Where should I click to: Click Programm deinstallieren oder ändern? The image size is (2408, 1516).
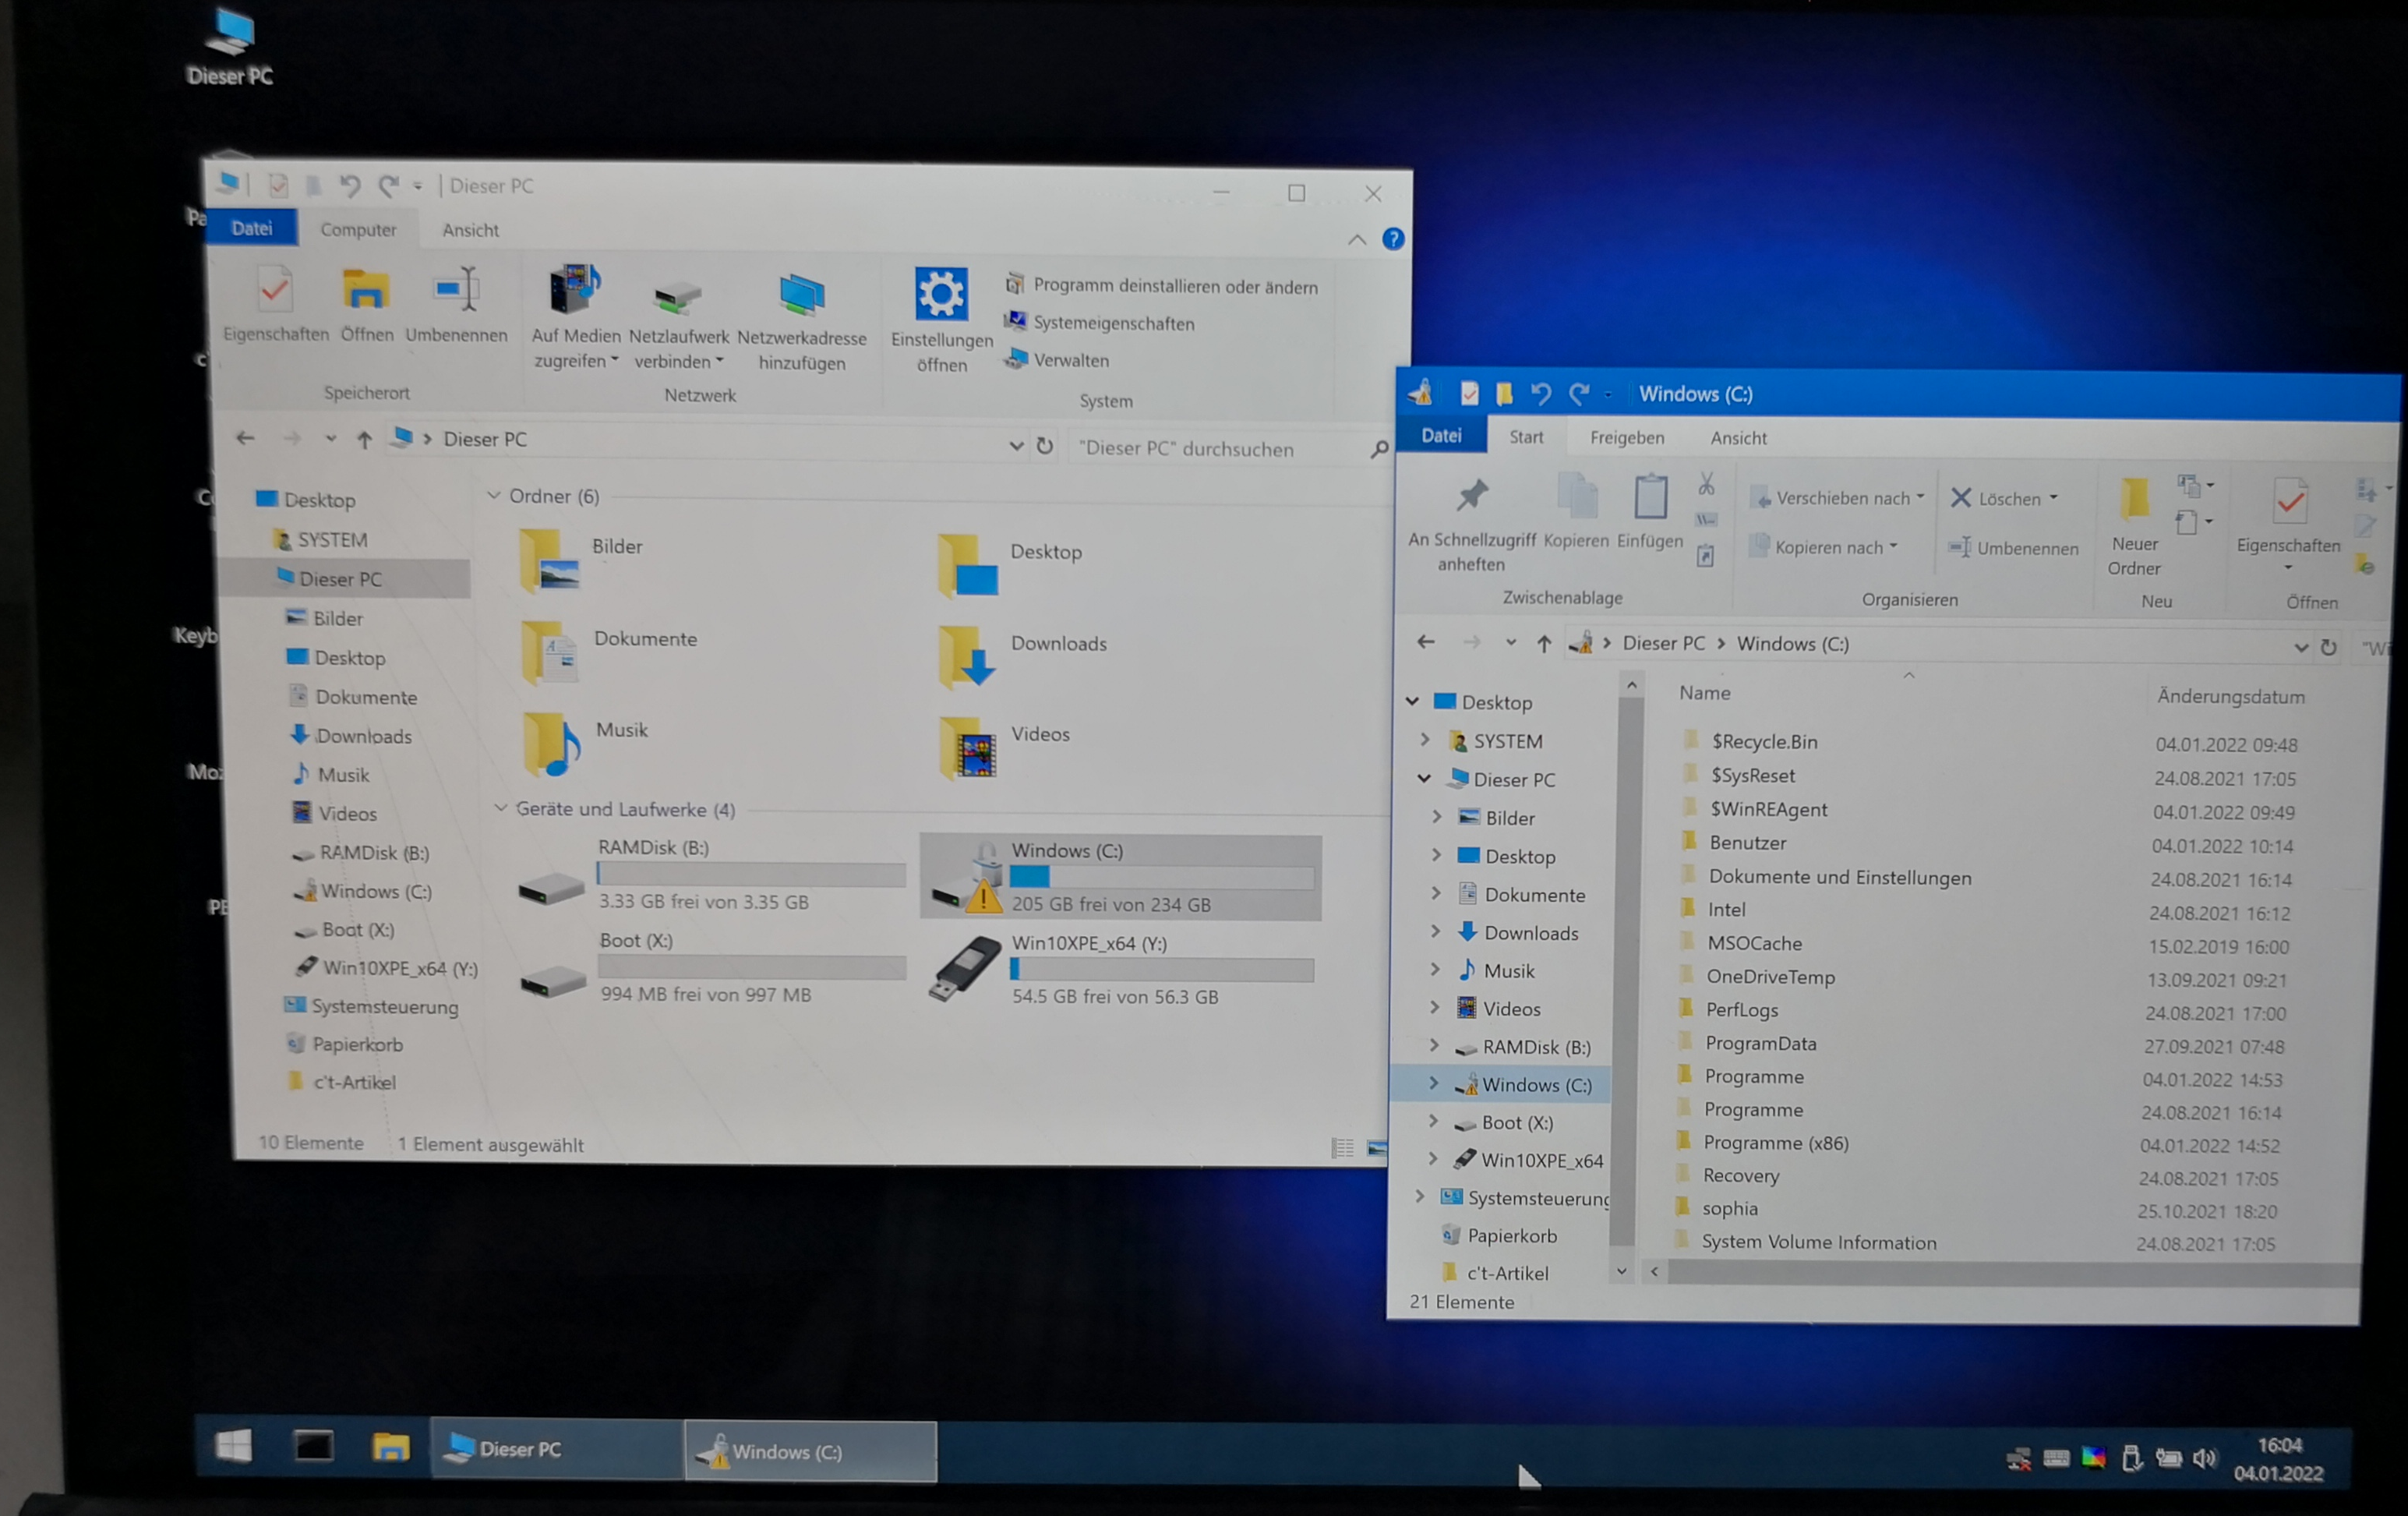click(x=1174, y=287)
